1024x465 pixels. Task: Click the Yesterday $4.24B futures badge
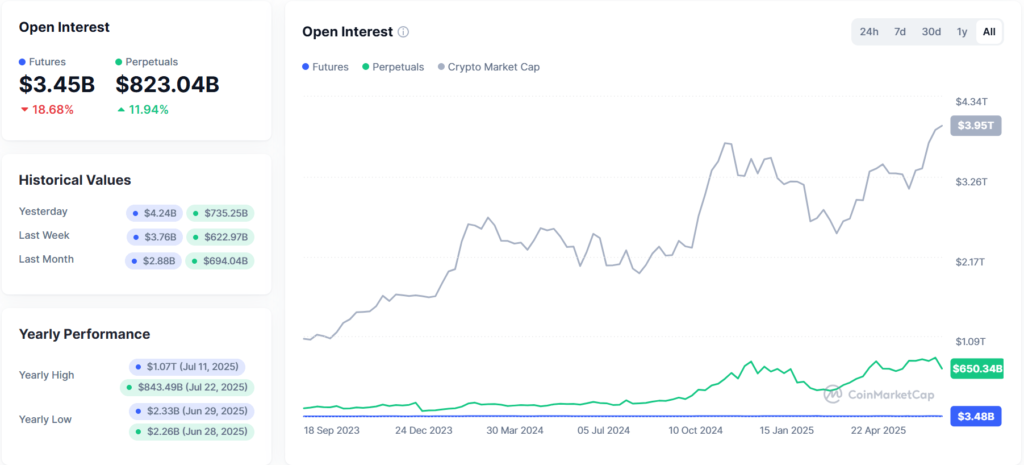pos(154,213)
